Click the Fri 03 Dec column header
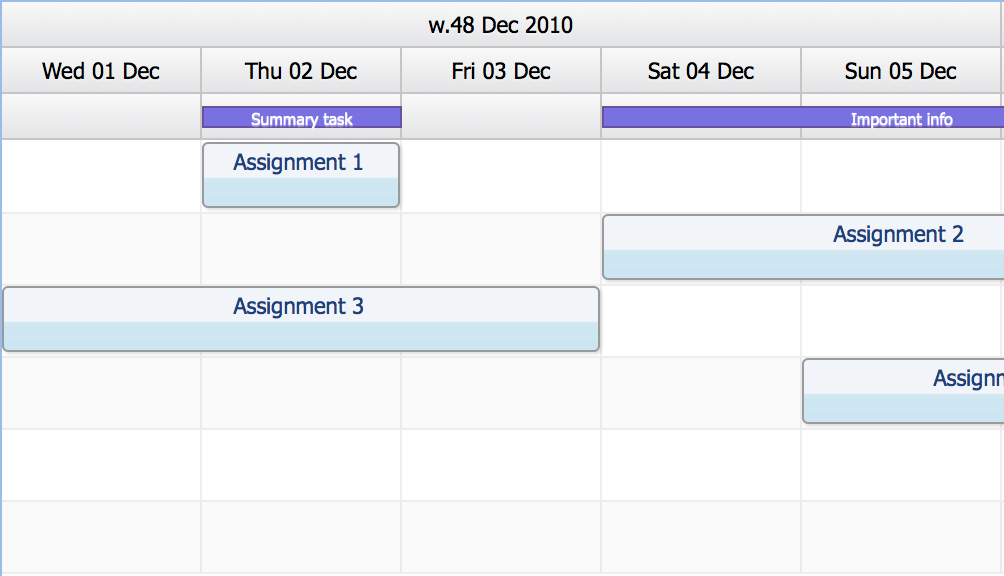Viewport: 1004px width, 576px height. [500, 70]
